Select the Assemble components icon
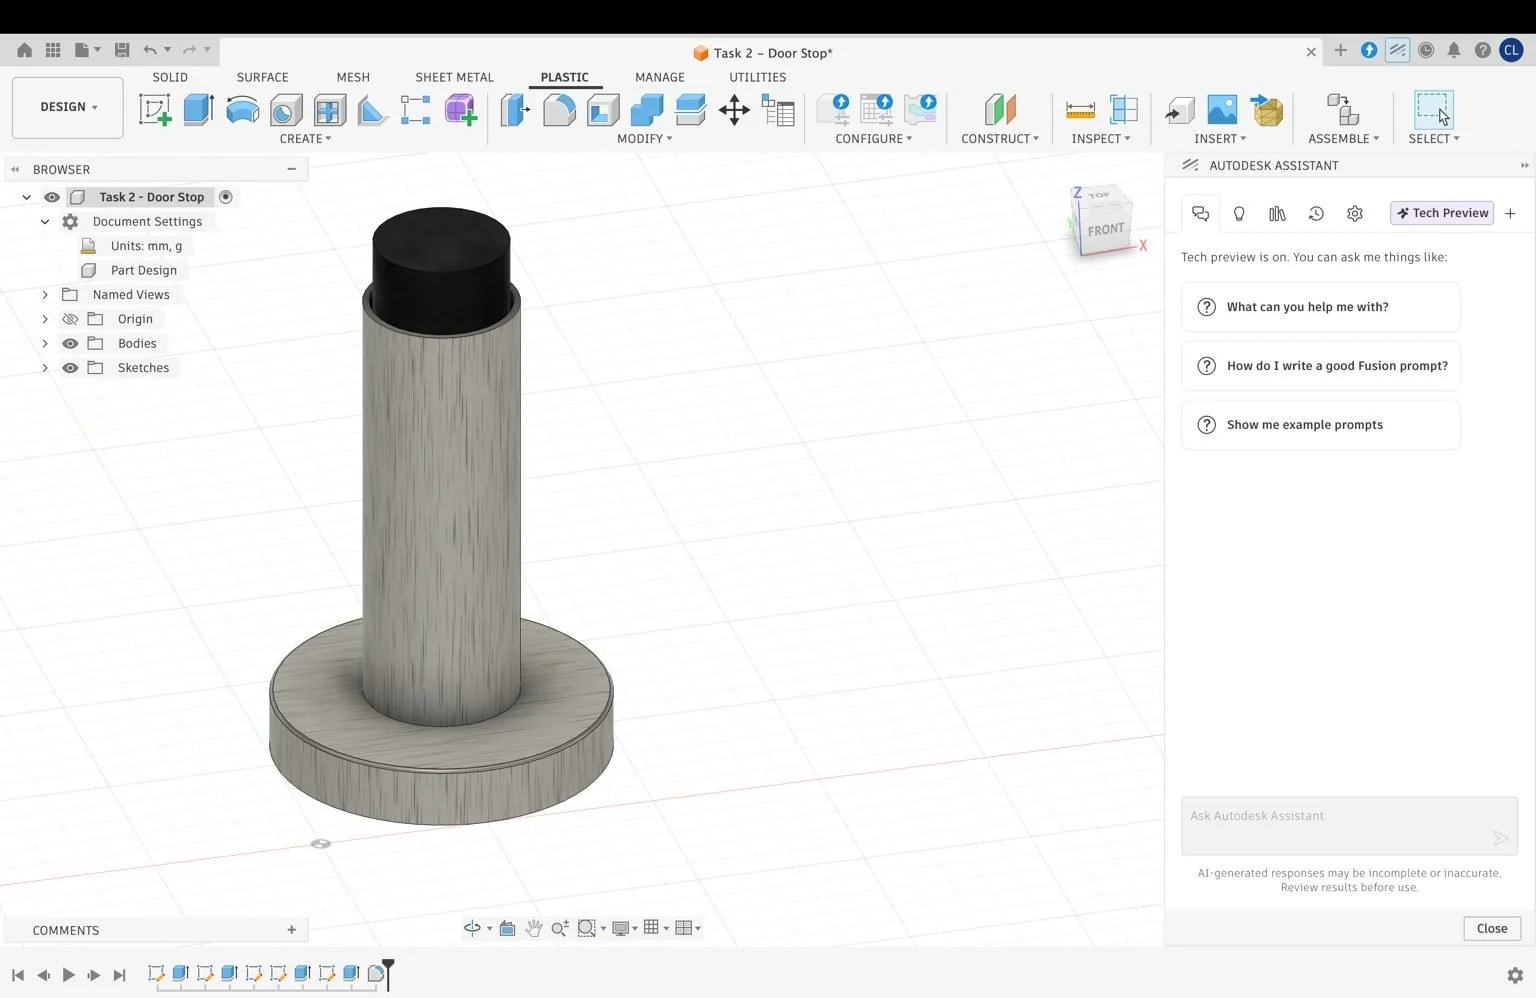Viewport: 1536px width, 998px height. (x=1342, y=109)
